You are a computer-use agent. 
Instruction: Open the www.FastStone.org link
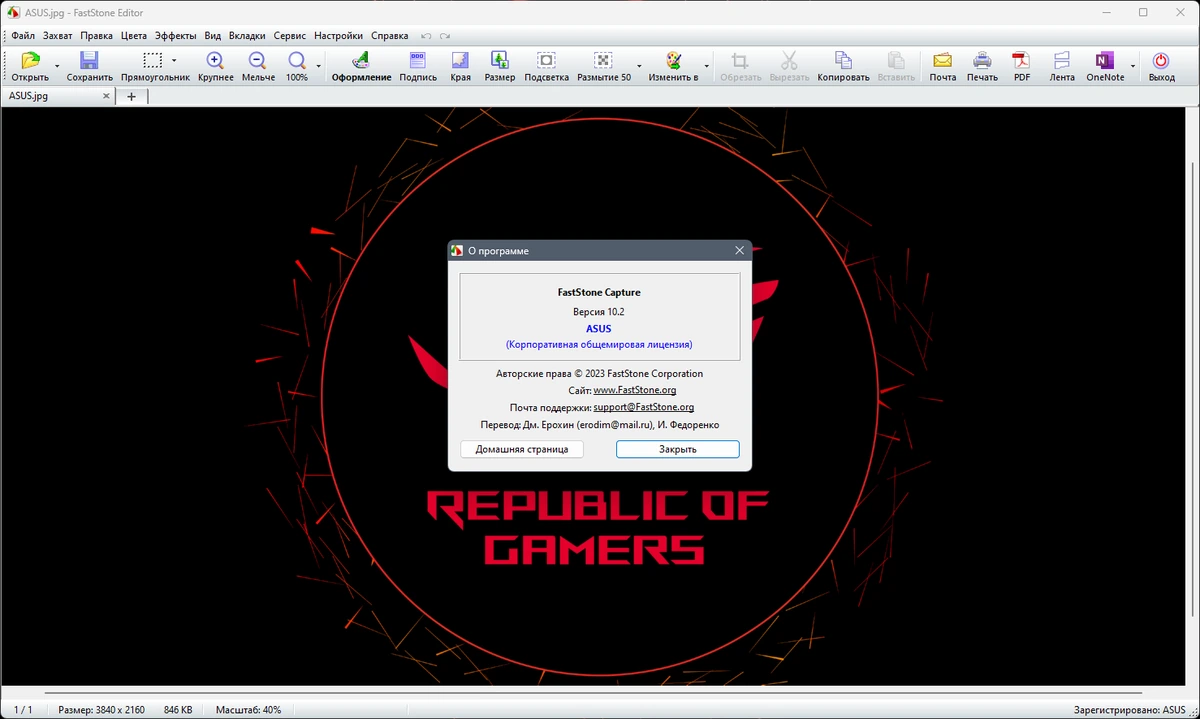click(x=635, y=390)
